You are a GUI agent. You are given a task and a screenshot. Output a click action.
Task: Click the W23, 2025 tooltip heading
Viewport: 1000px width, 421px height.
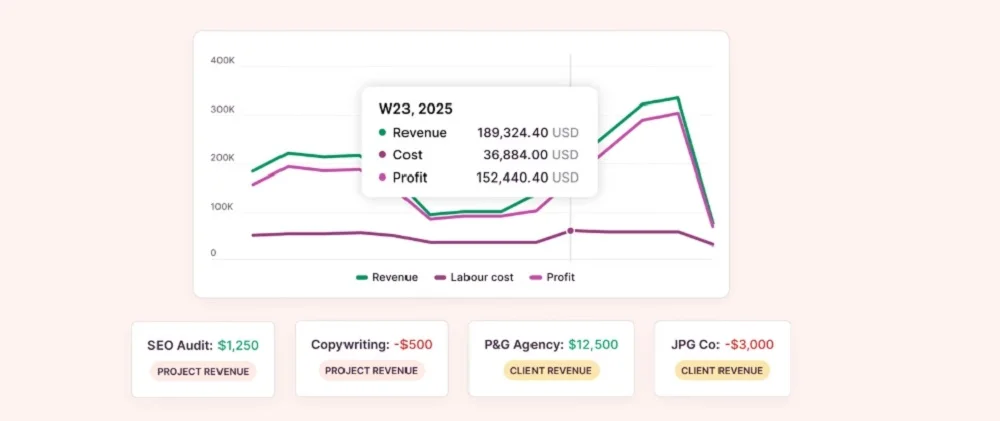[x=415, y=108]
